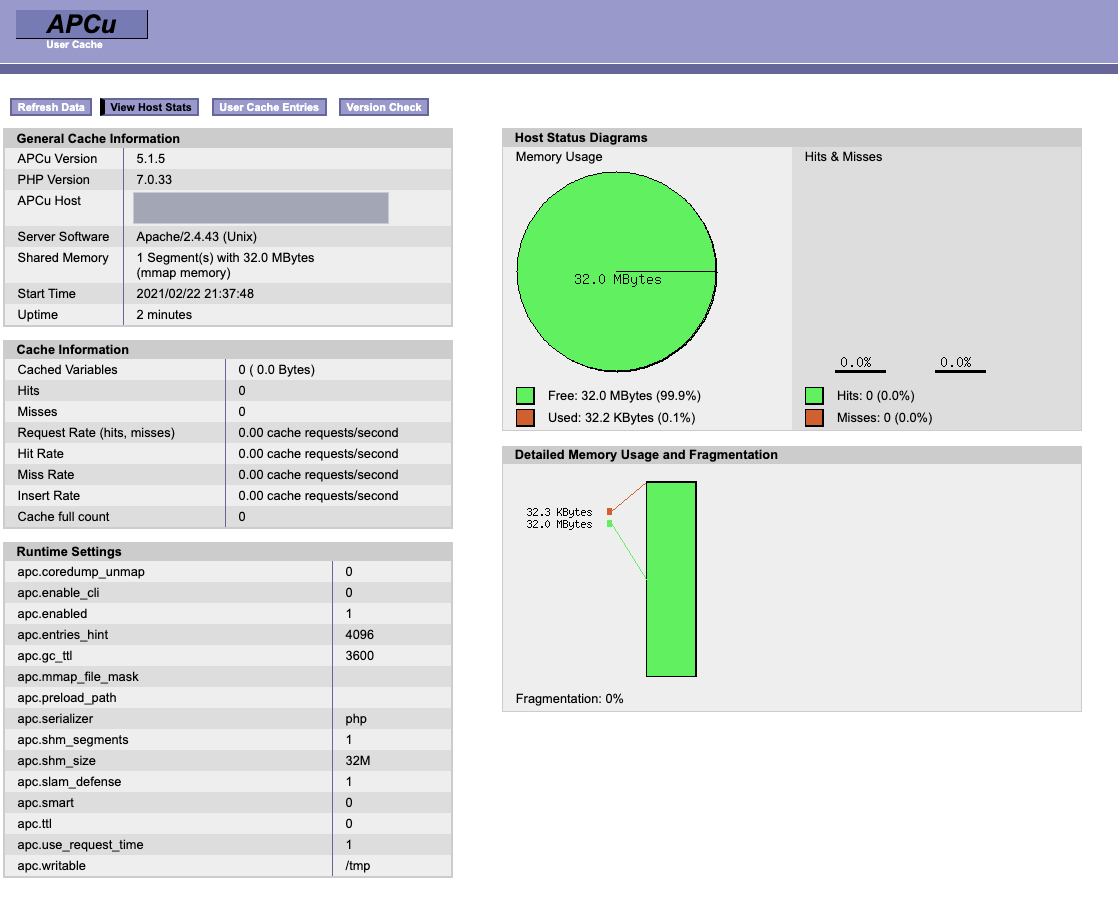Click the green fragmentation bar chart
The width and height of the screenshot is (1118, 922).
point(671,578)
